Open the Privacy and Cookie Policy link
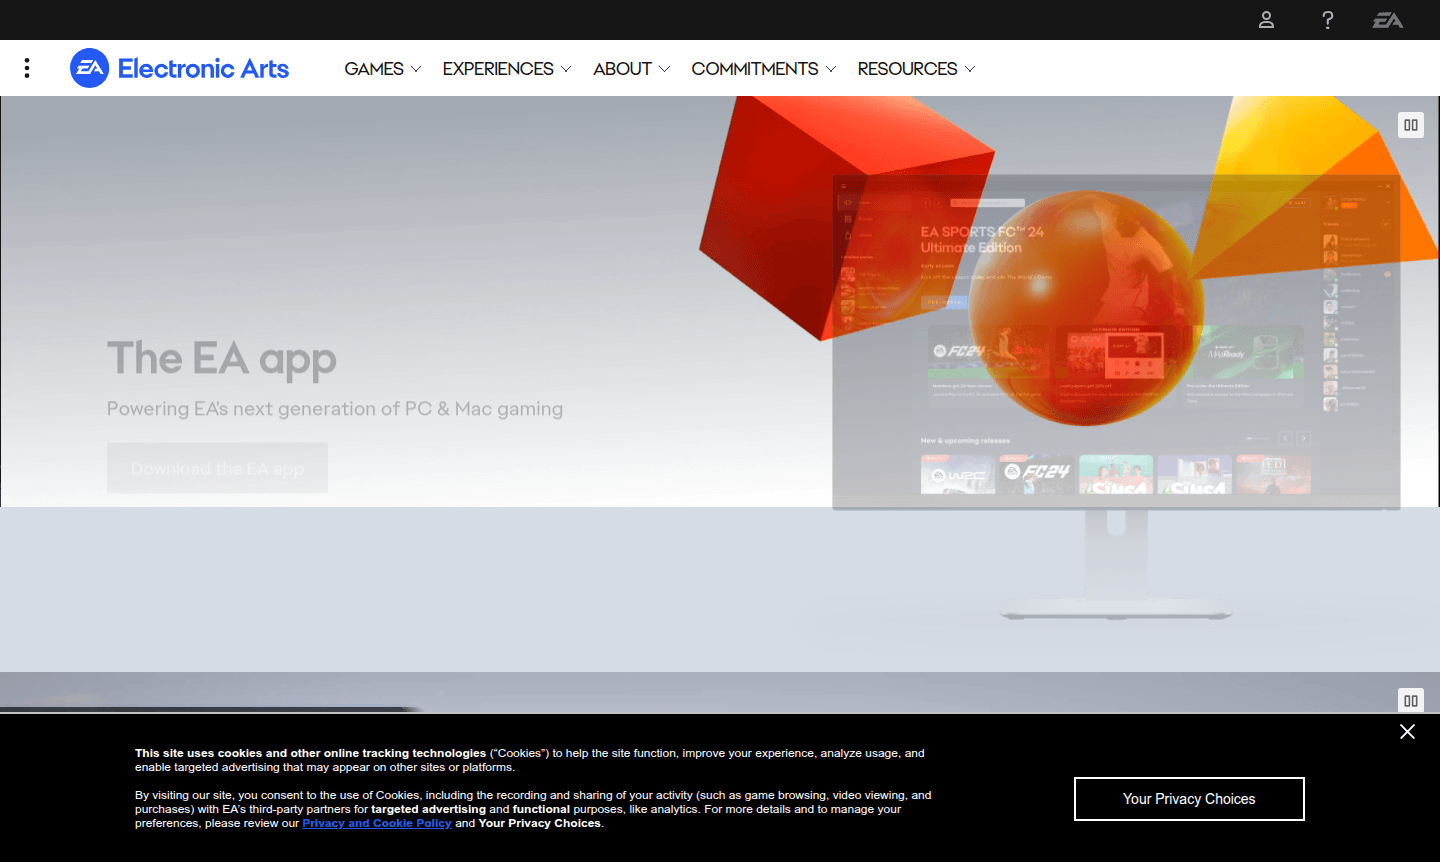Viewport: 1440px width, 862px height. pos(377,823)
